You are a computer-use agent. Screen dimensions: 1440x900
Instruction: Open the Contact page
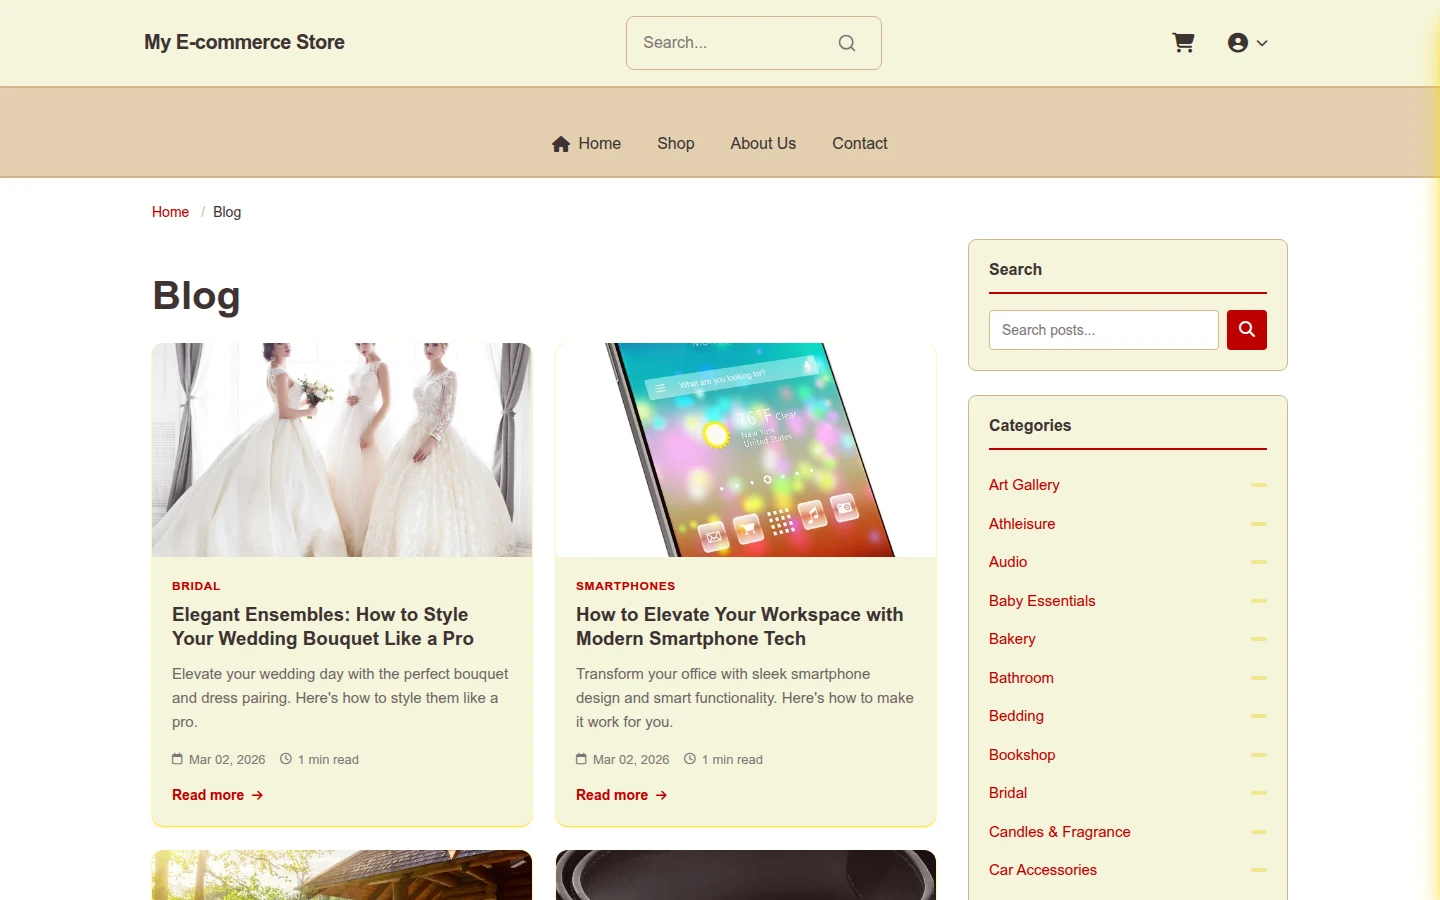[x=860, y=144]
